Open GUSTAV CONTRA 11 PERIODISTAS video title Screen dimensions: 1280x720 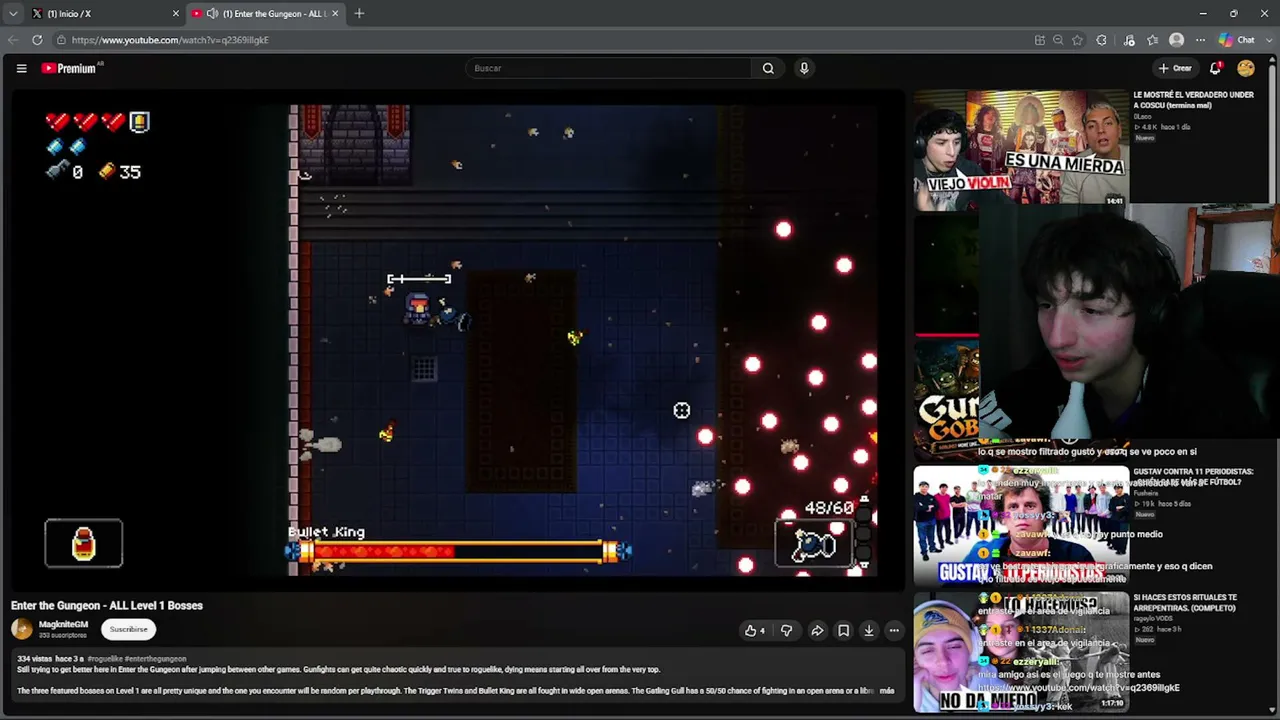pyautogui.click(x=1192, y=476)
